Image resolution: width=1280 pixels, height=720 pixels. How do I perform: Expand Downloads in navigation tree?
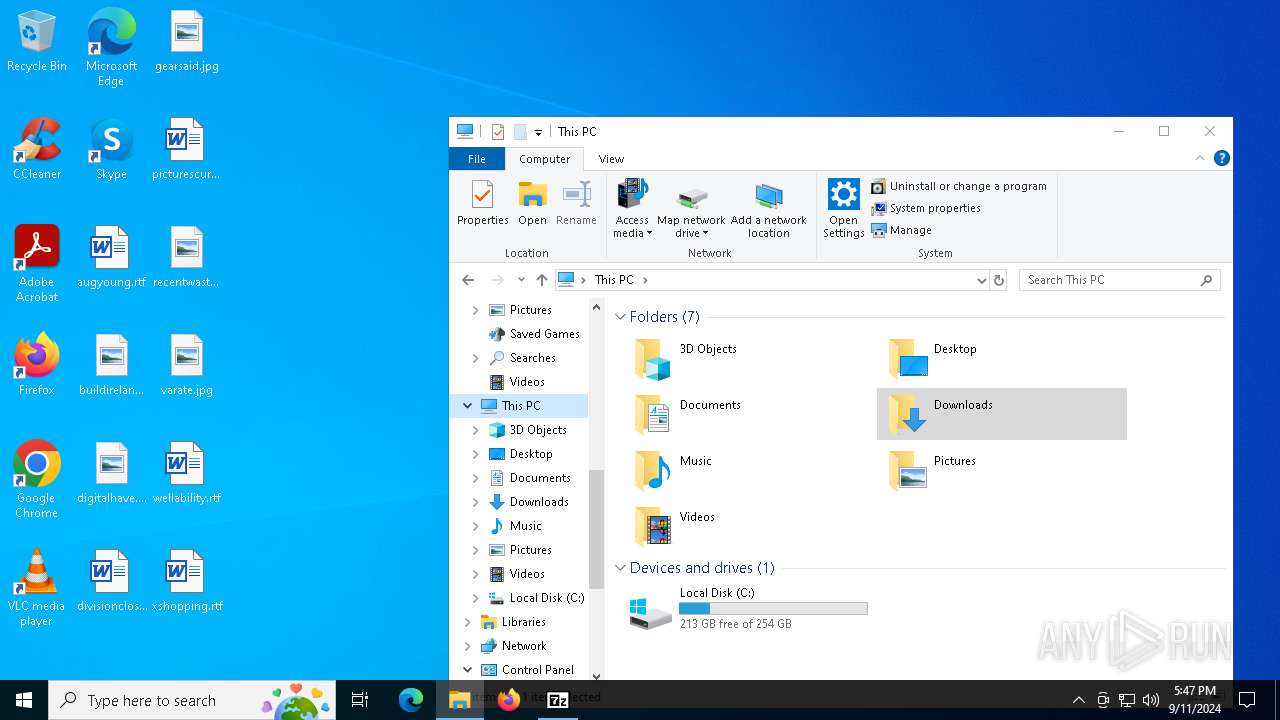476,502
